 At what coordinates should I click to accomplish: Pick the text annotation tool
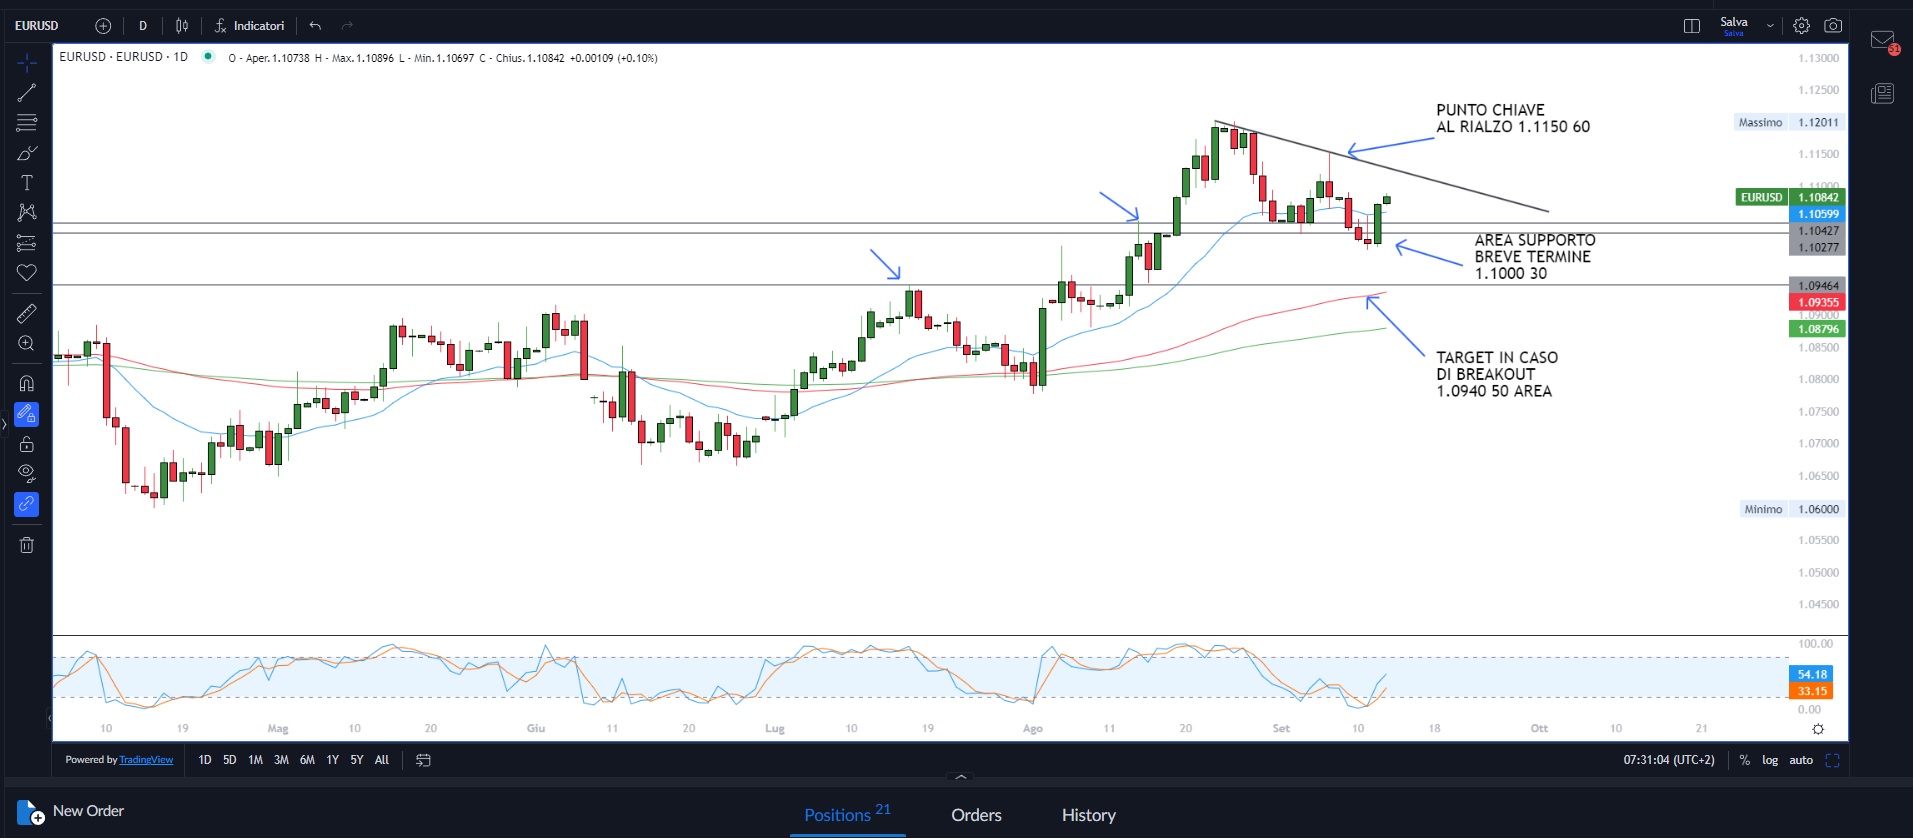[x=27, y=183]
